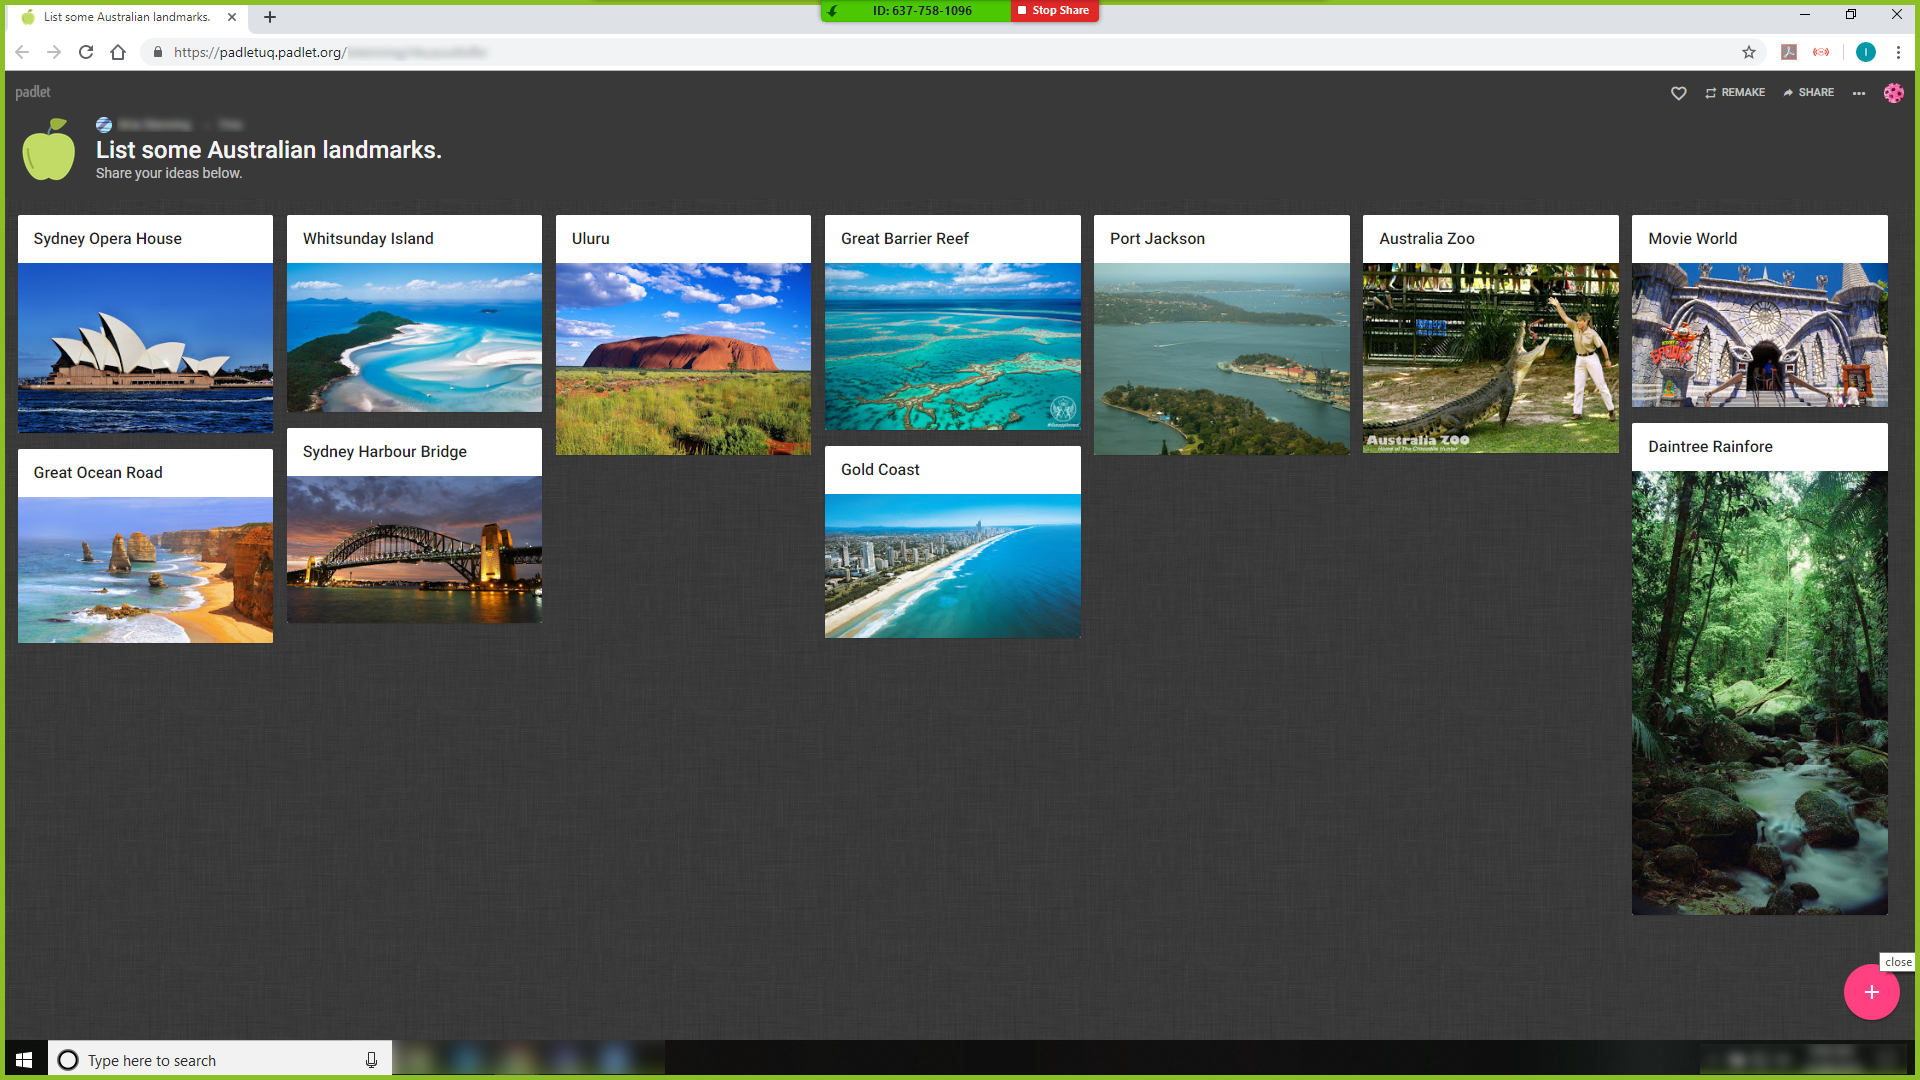
Task: Toggle the browser reload page button
Action: point(86,51)
